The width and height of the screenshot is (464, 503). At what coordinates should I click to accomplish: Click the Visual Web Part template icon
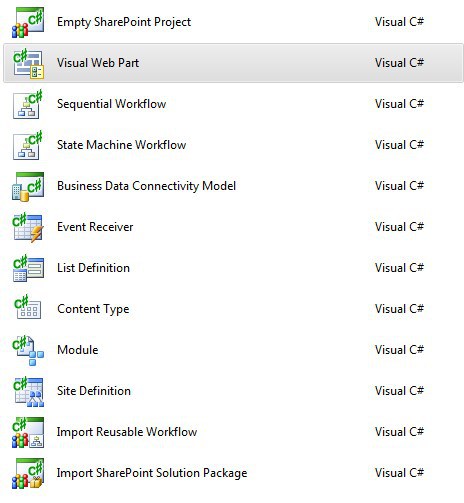(28, 63)
